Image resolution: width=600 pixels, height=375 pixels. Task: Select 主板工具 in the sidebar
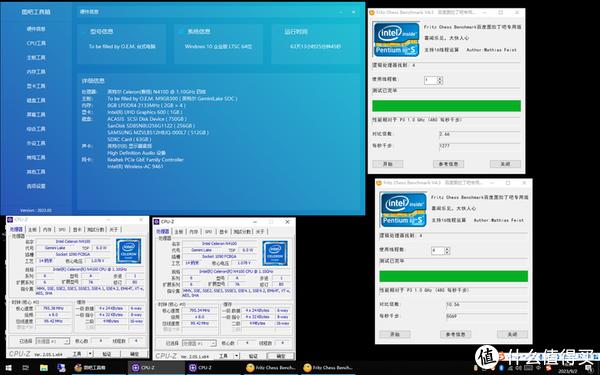[x=36, y=57]
